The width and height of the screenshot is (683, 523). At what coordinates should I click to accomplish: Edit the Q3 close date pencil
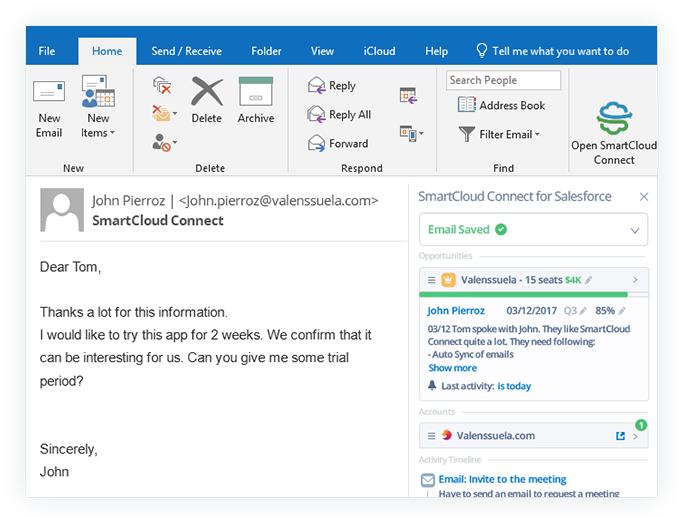[583, 311]
